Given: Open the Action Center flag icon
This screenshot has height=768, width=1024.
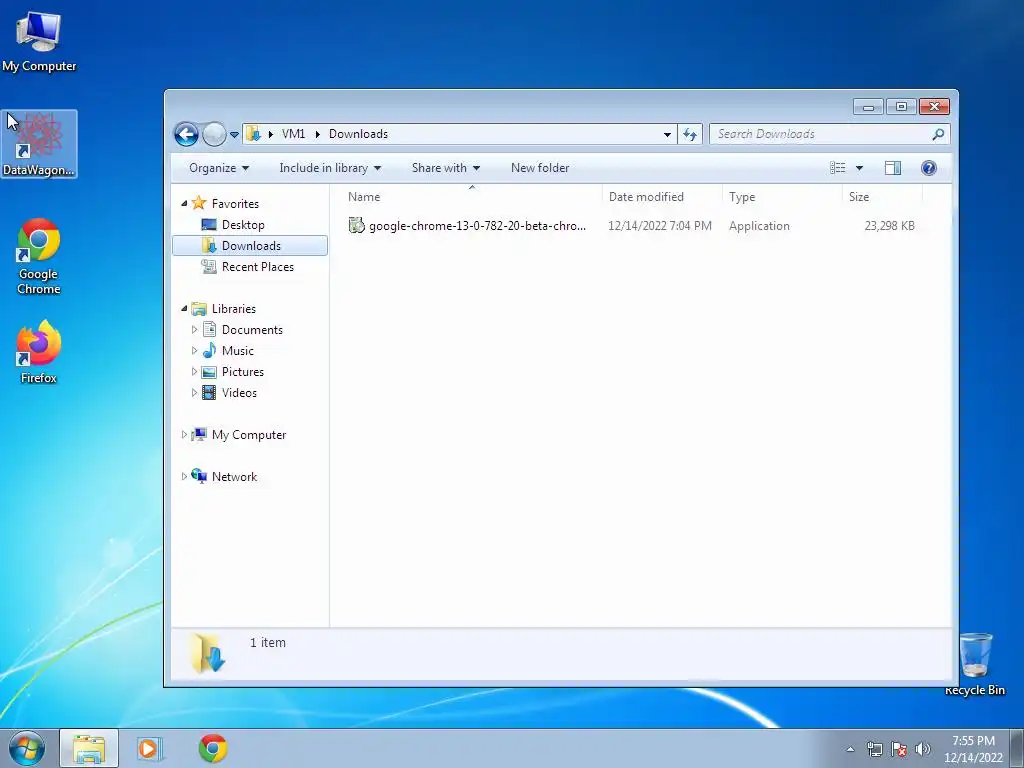Looking at the screenshot, I should (x=899, y=749).
